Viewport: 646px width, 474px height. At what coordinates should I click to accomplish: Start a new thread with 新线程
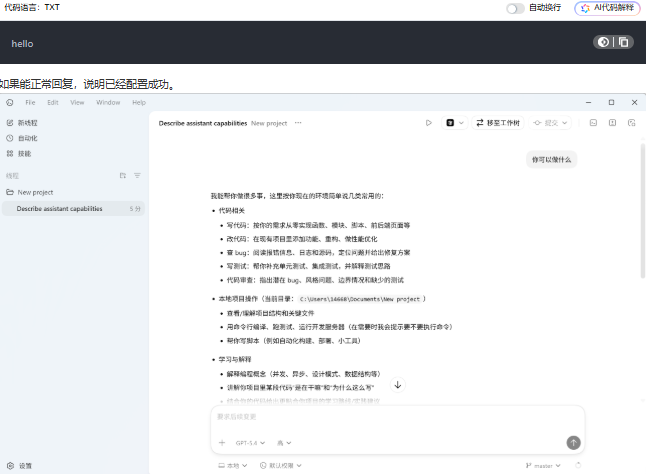coord(22,123)
